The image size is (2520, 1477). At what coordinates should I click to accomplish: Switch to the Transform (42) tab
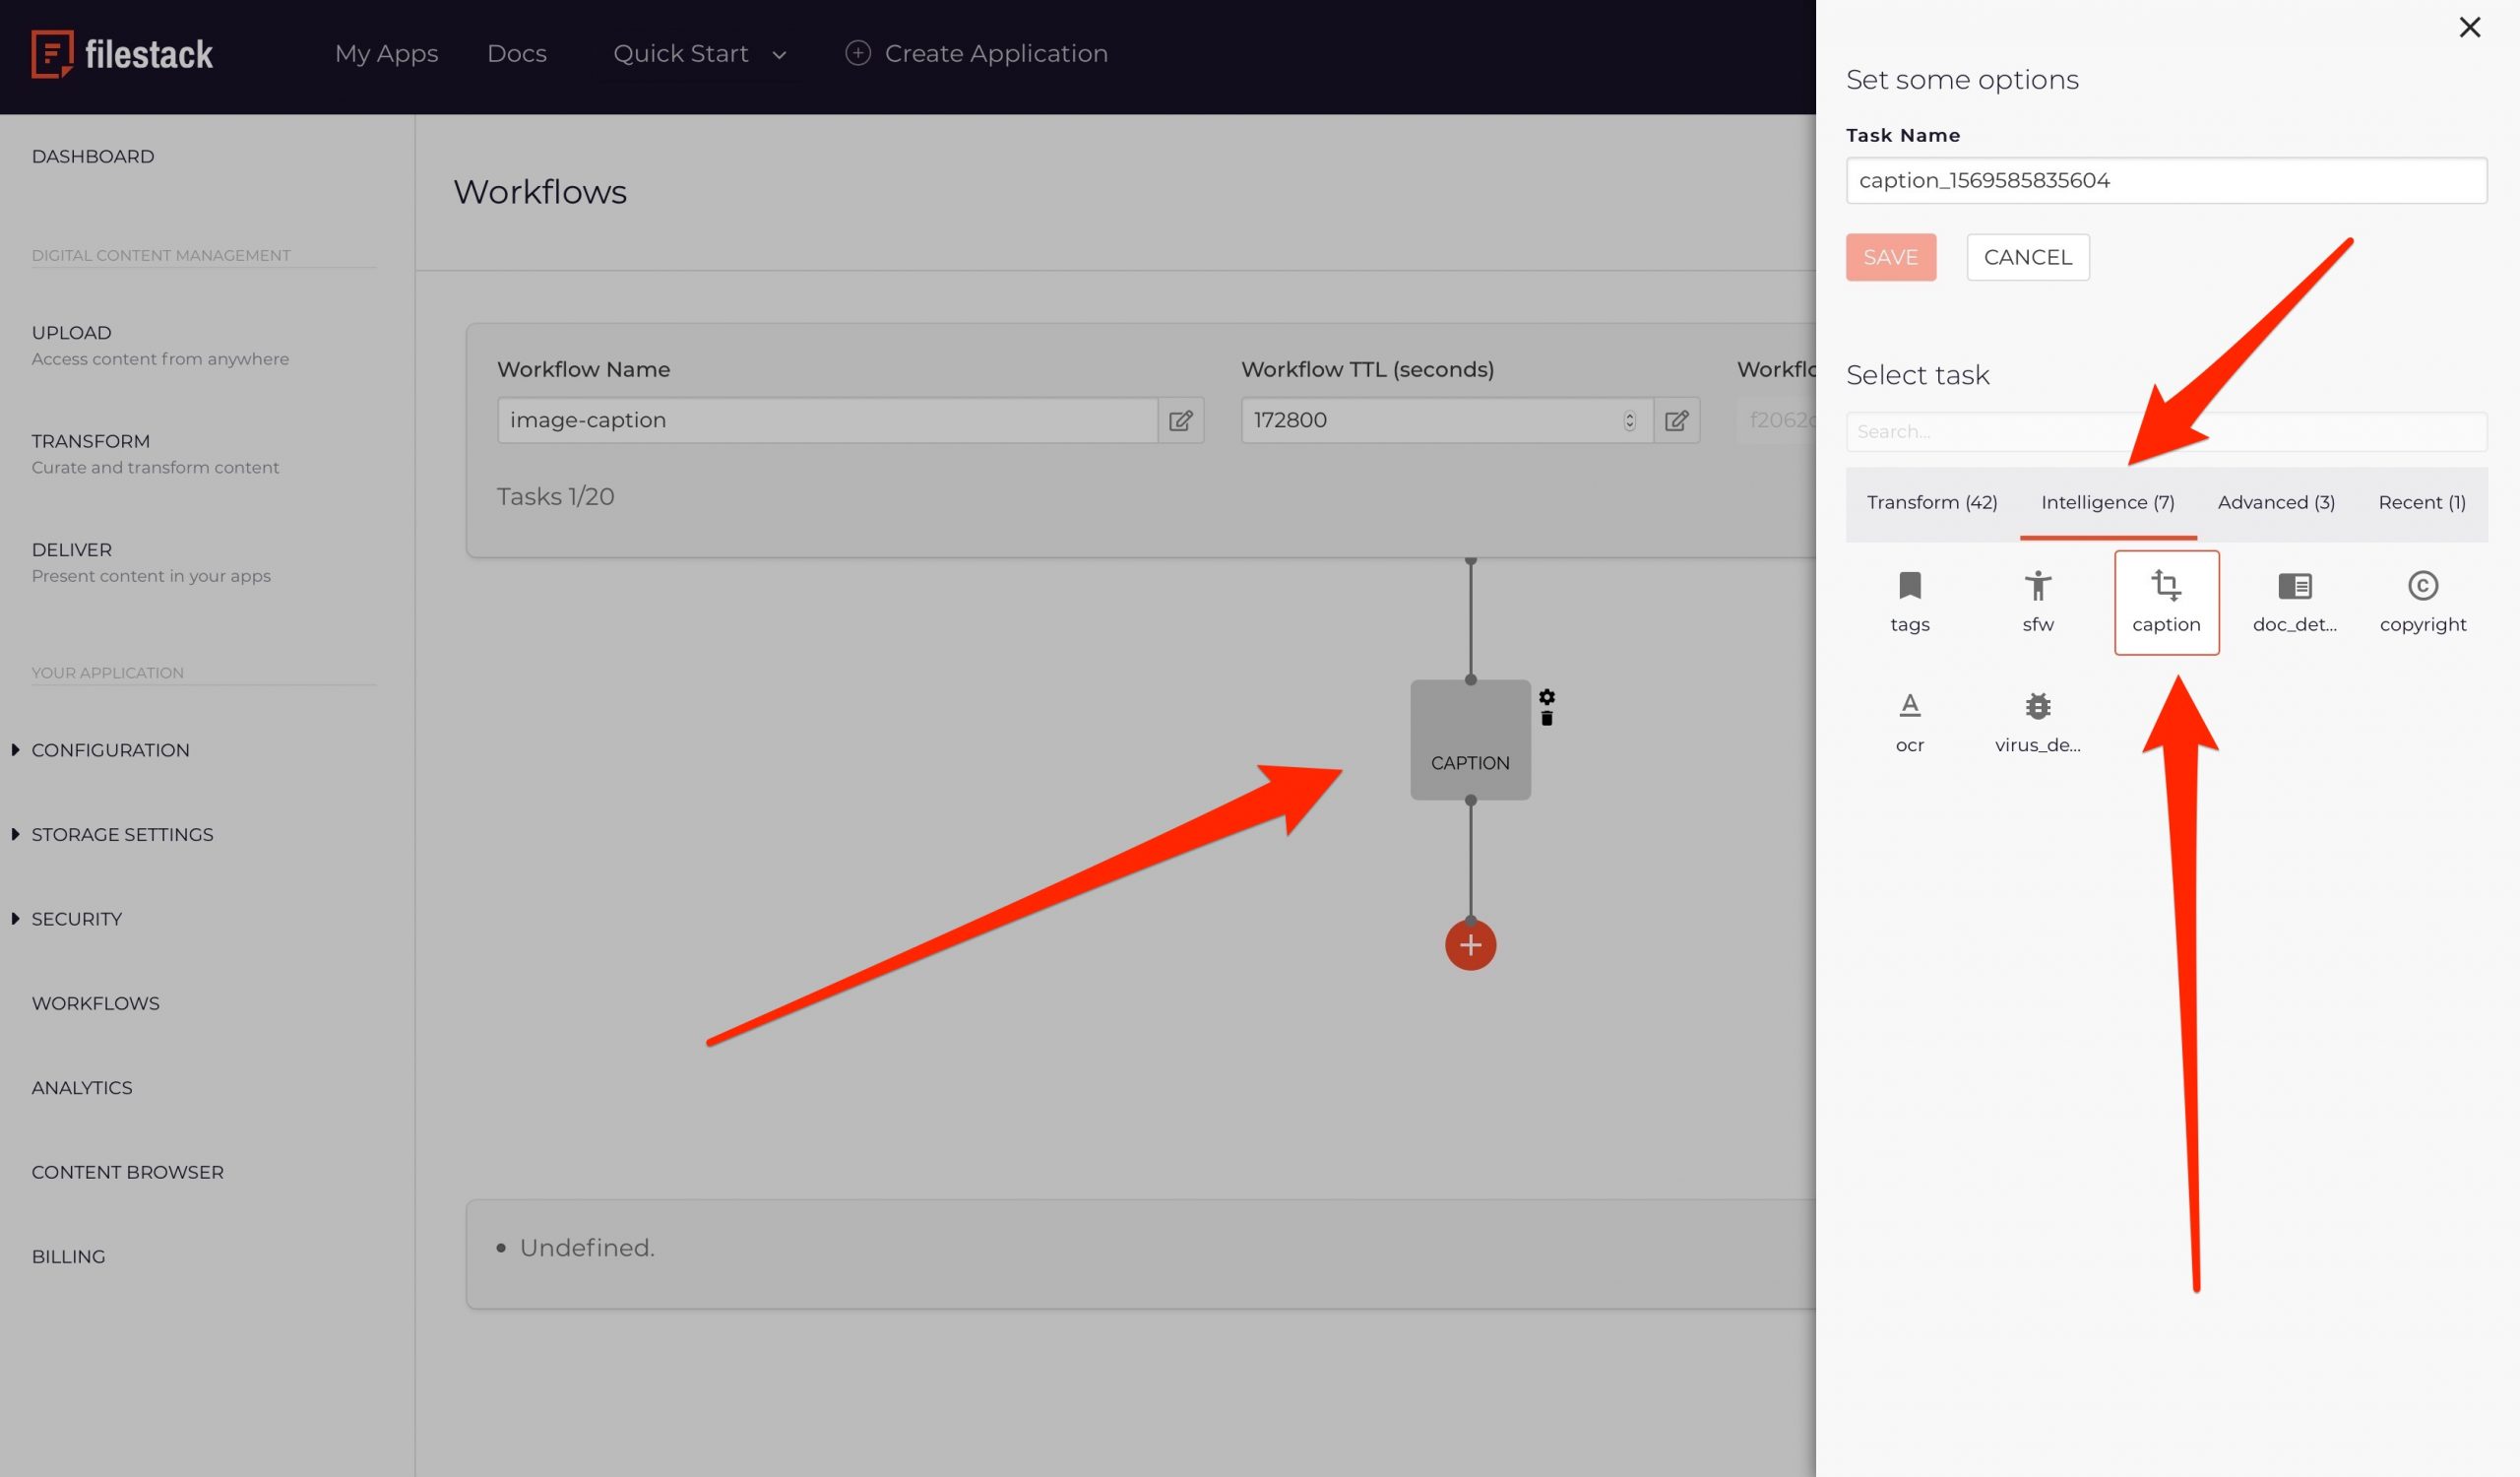coord(1932,502)
